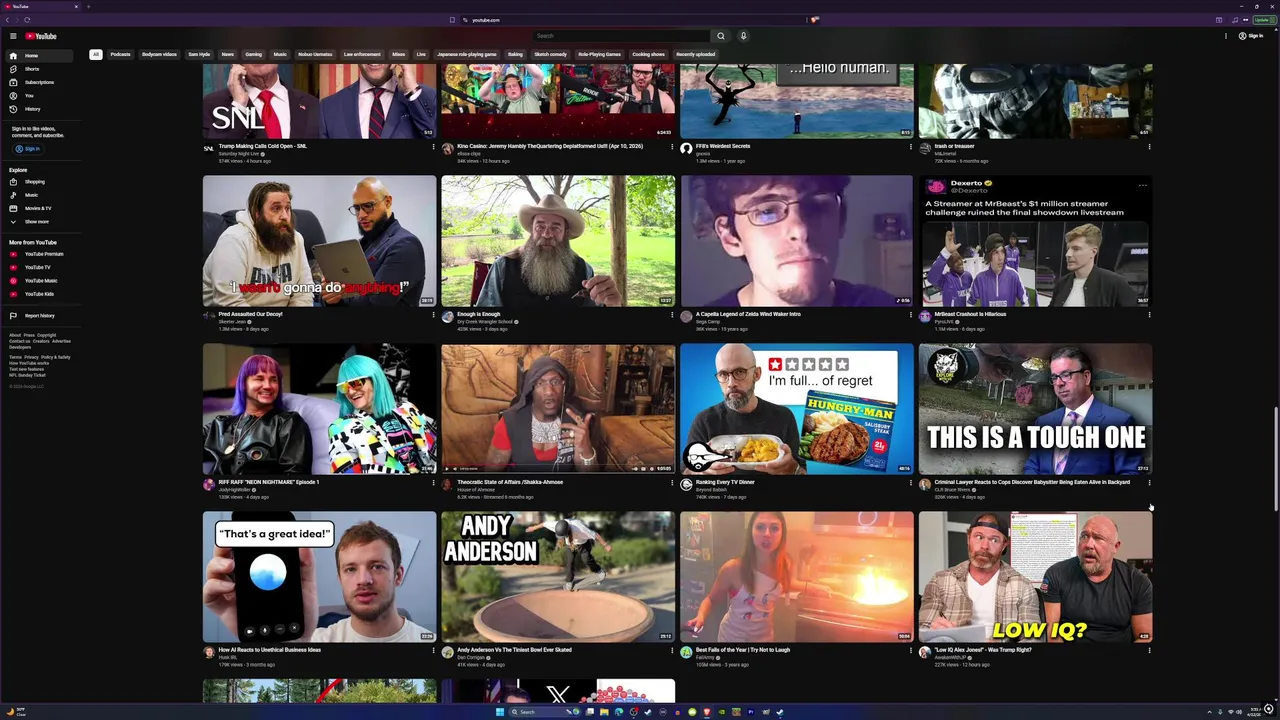Image resolution: width=1280 pixels, height=720 pixels.
Task: Expand Show more in Explore section
Action: [x=40, y=222]
